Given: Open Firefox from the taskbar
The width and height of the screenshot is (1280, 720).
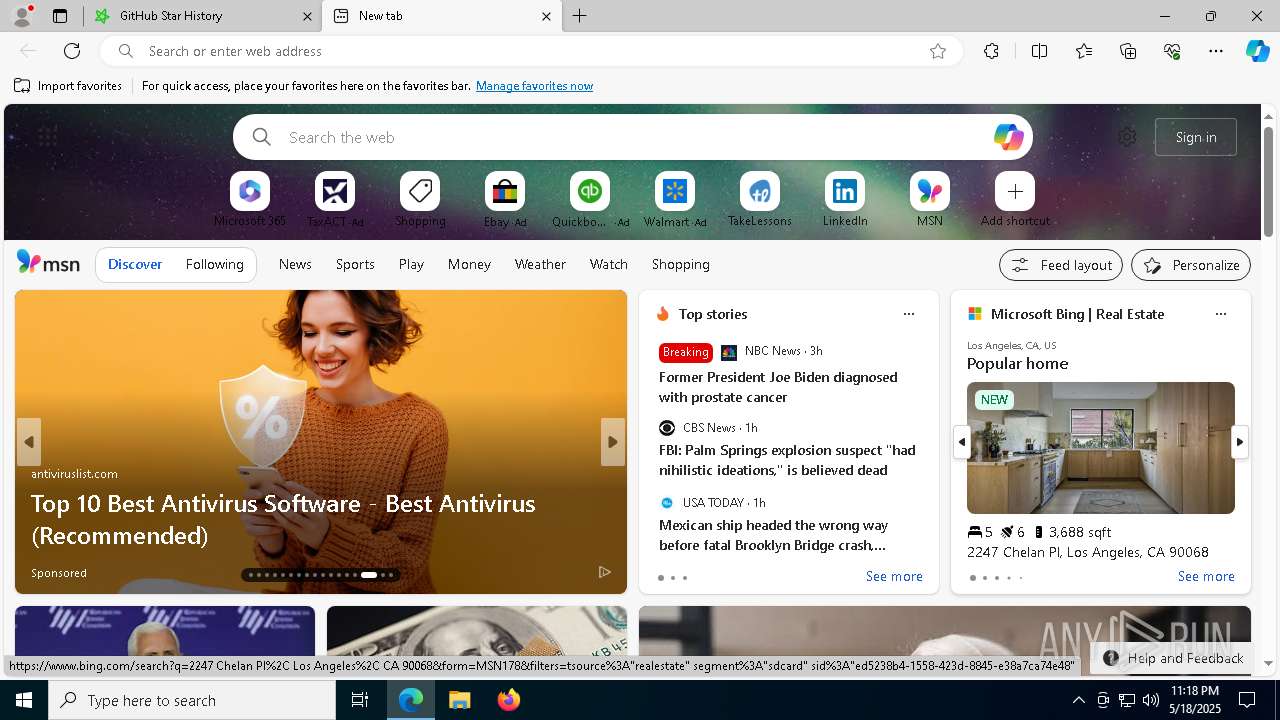Looking at the screenshot, I should (509, 700).
